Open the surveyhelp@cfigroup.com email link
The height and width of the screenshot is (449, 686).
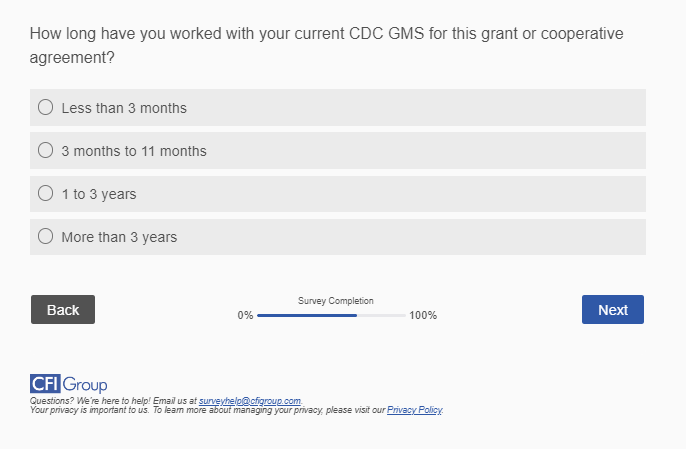pos(249,400)
